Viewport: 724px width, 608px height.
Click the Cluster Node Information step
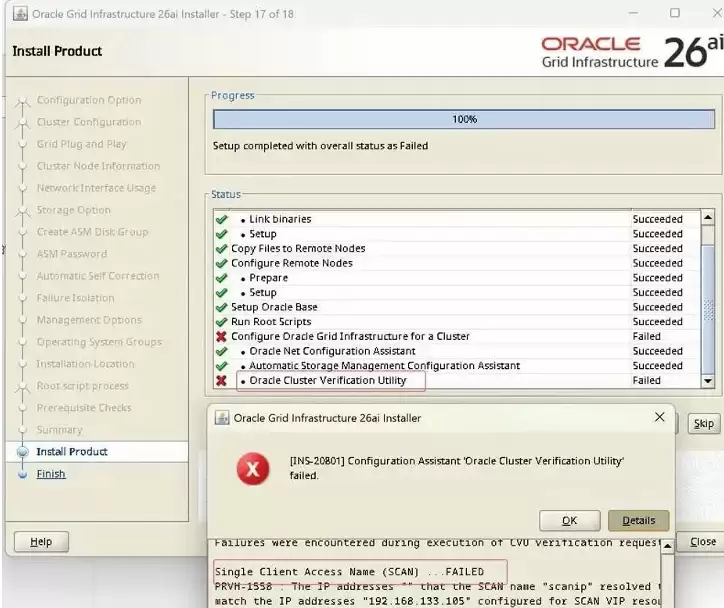click(x=98, y=166)
